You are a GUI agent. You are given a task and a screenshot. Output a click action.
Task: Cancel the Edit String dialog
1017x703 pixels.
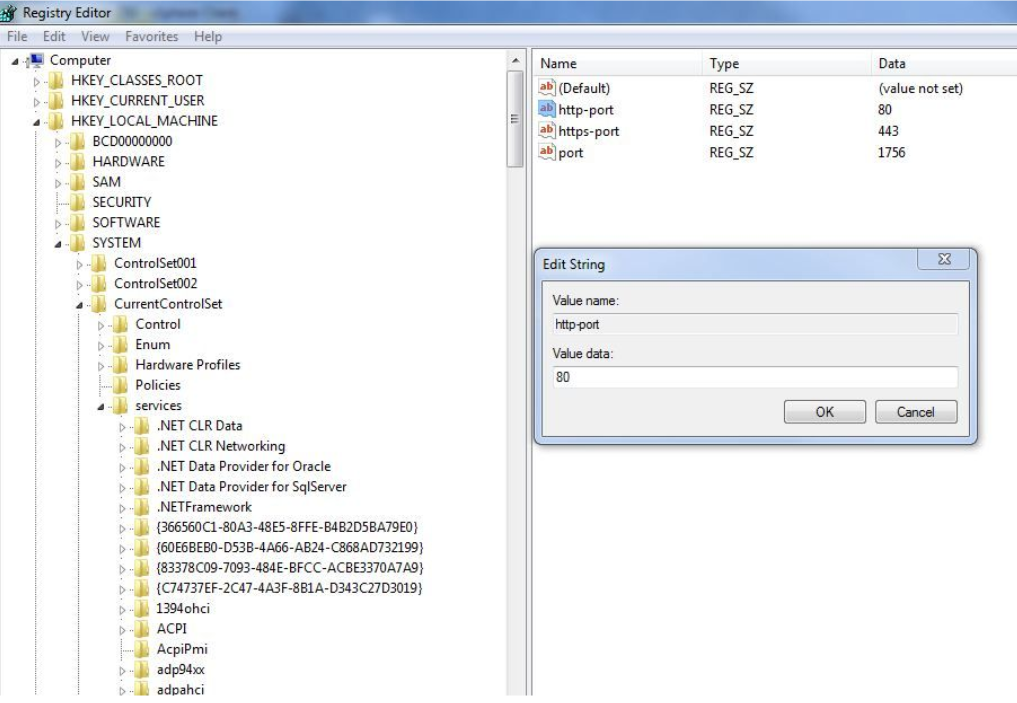tap(916, 411)
